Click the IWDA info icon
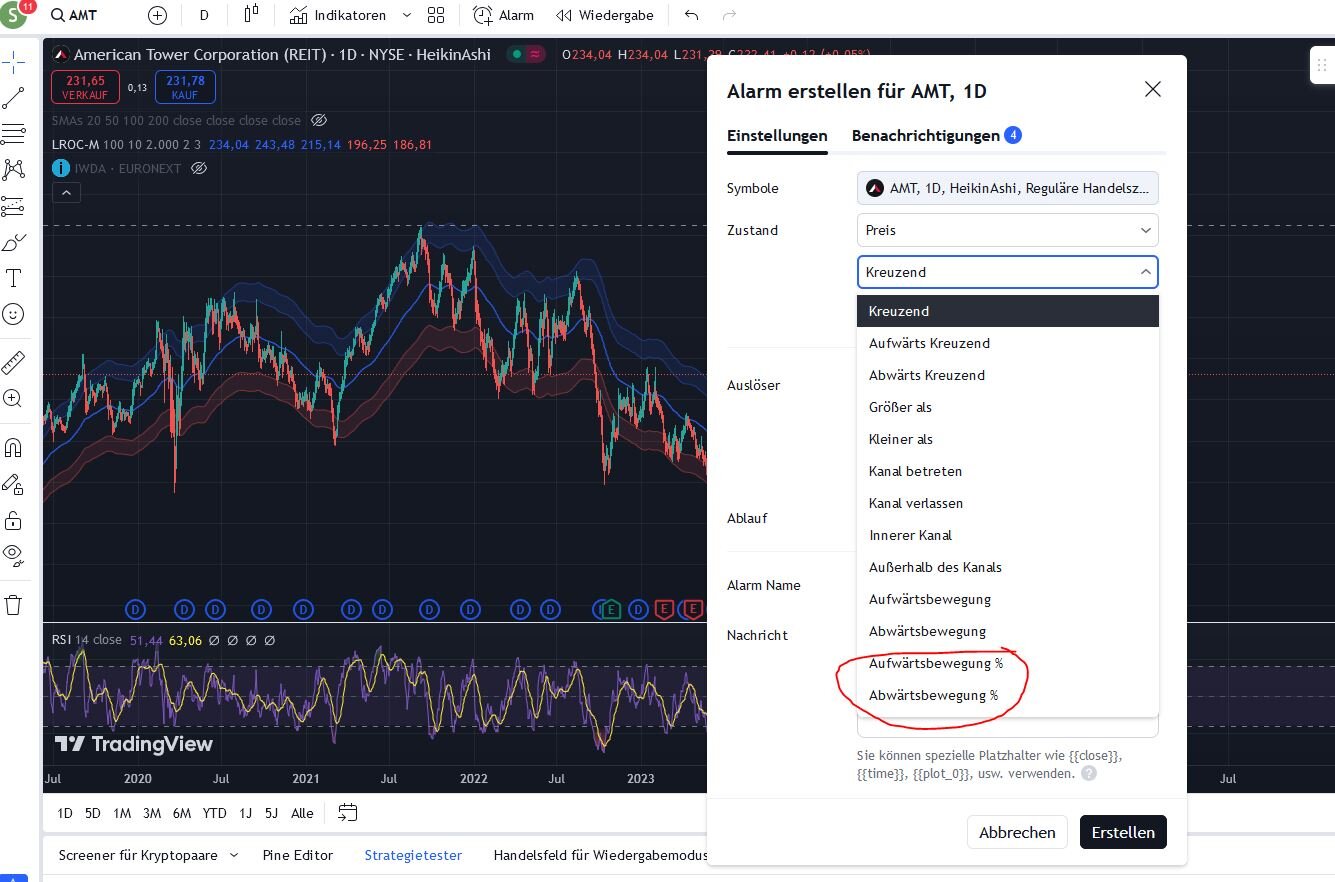Viewport: 1335px width, 882px height. [x=61, y=168]
